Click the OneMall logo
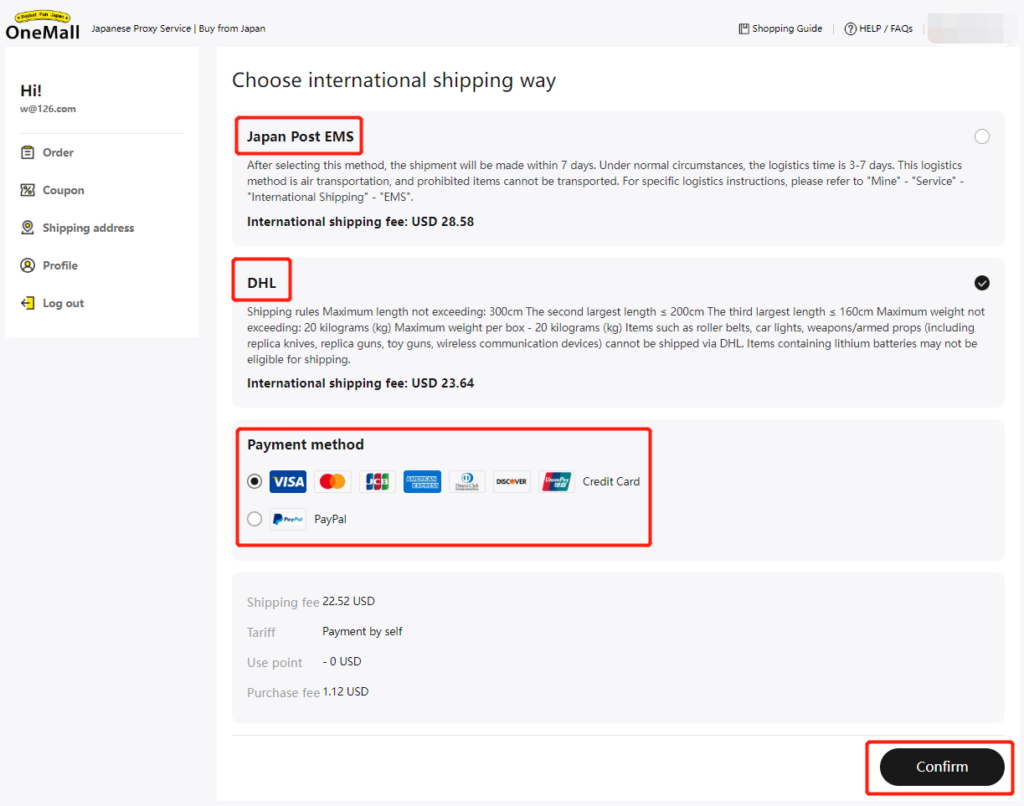Screen dimensions: 1024x806 (42, 26)
